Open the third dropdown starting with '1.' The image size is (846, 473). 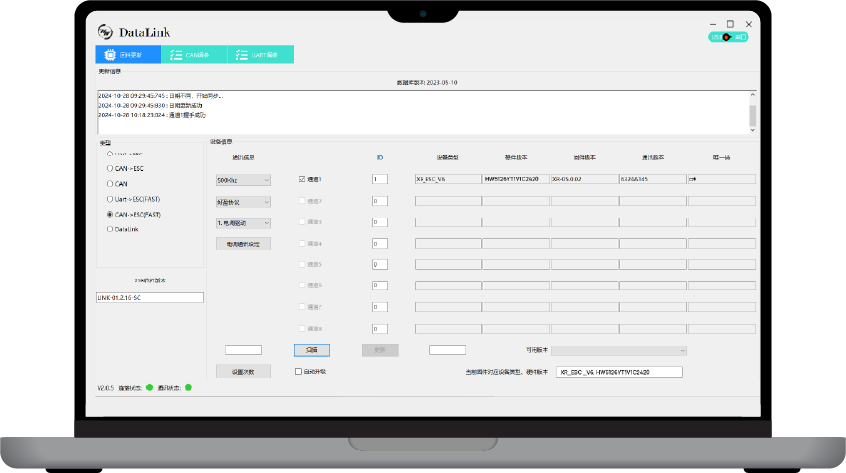click(x=243, y=222)
